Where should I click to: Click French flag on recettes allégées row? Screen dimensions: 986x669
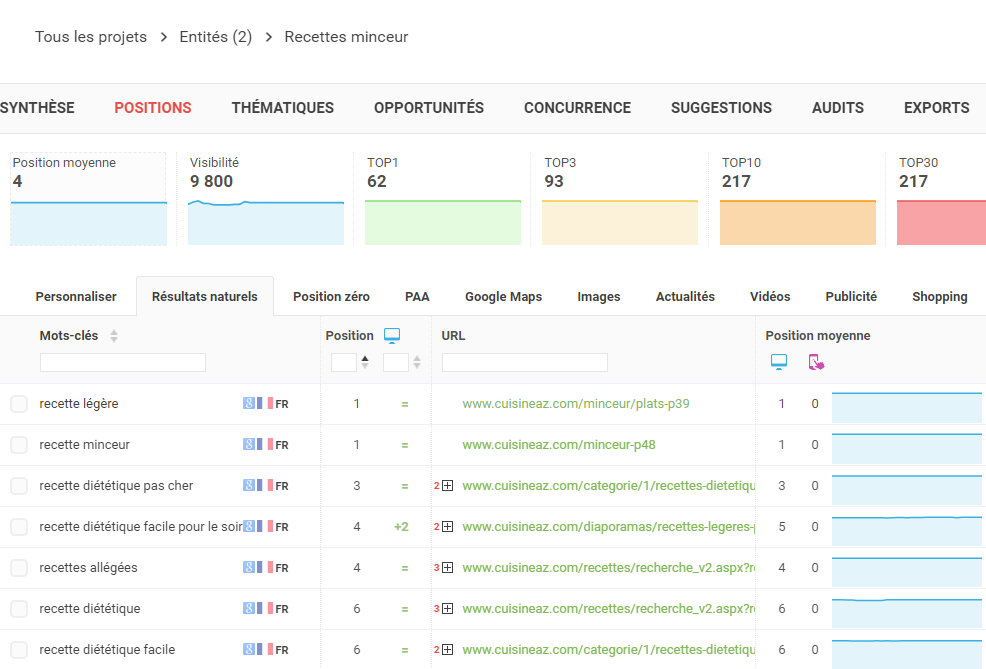pyautogui.click(x=265, y=568)
